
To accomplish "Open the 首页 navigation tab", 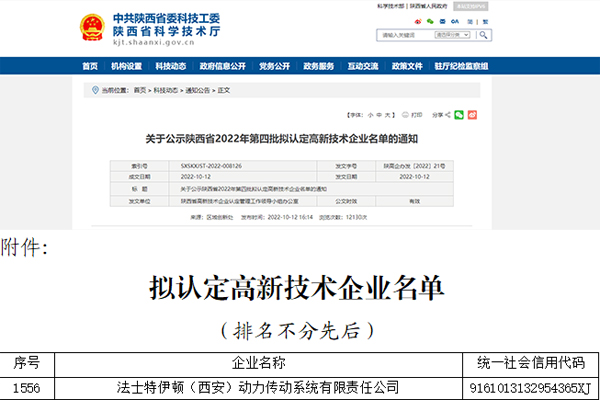I will click(x=90, y=66).
